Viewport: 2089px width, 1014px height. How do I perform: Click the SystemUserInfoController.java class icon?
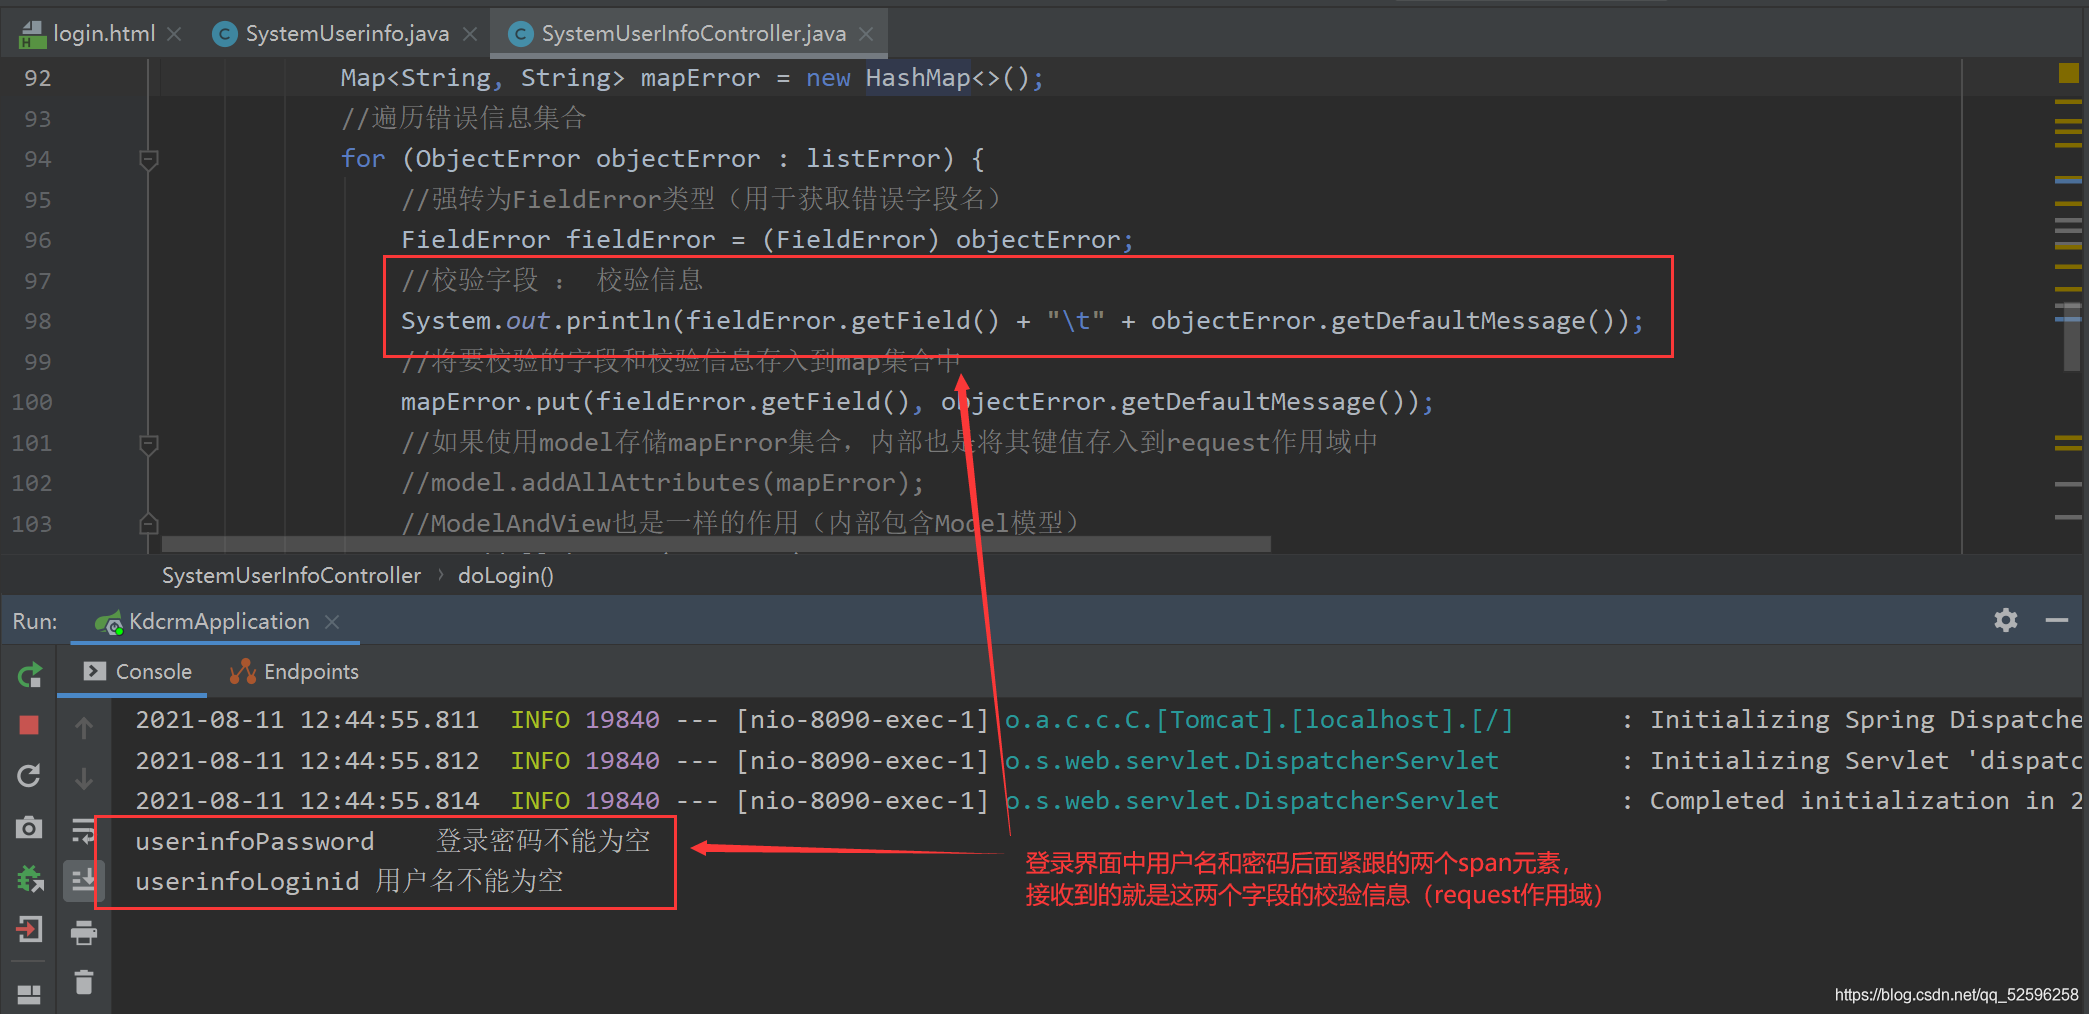click(x=520, y=34)
